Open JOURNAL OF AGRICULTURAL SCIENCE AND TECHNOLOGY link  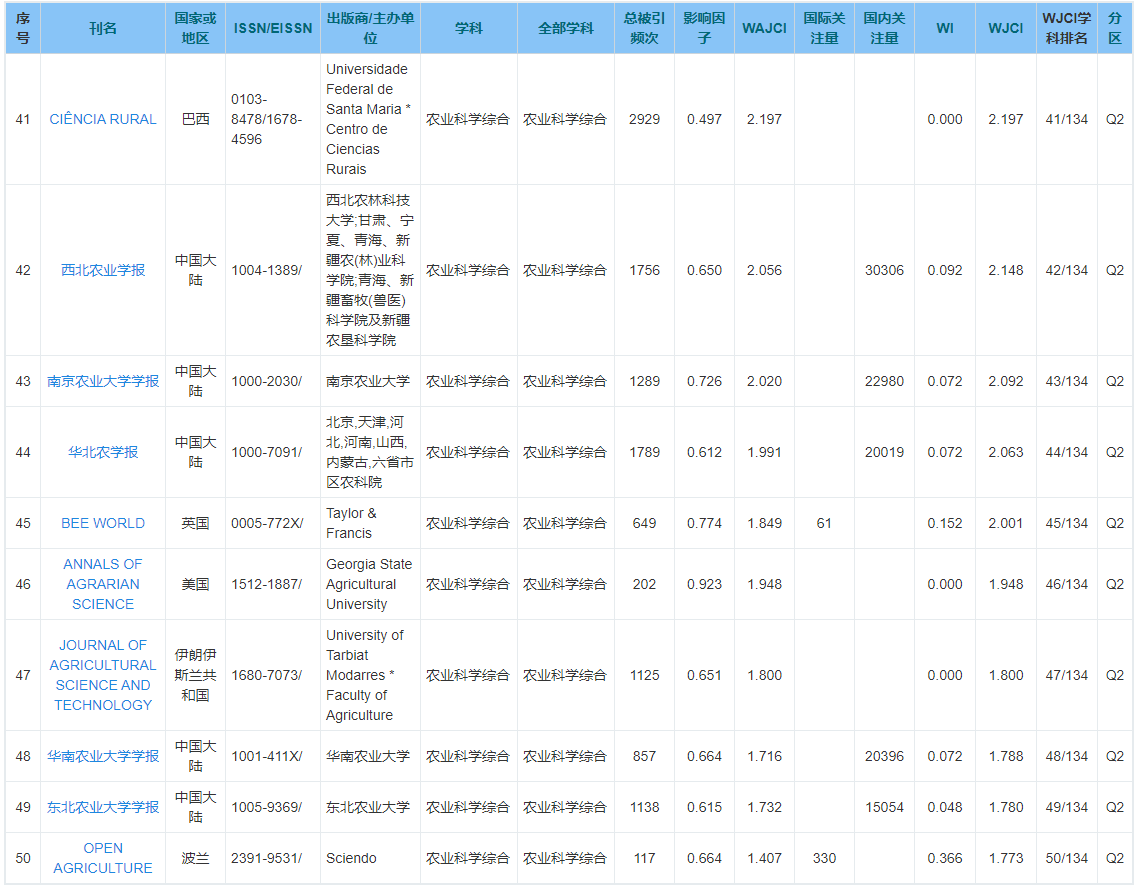click(103, 675)
